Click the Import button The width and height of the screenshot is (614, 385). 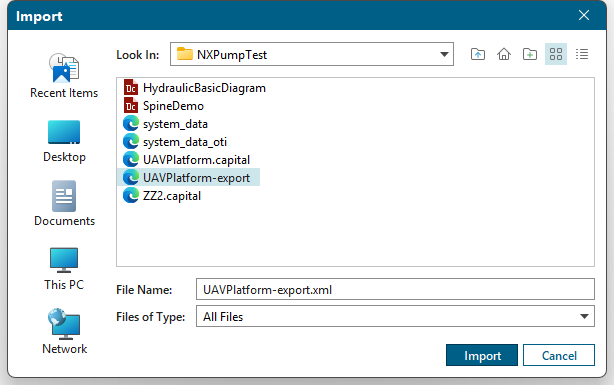tap(482, 355)
